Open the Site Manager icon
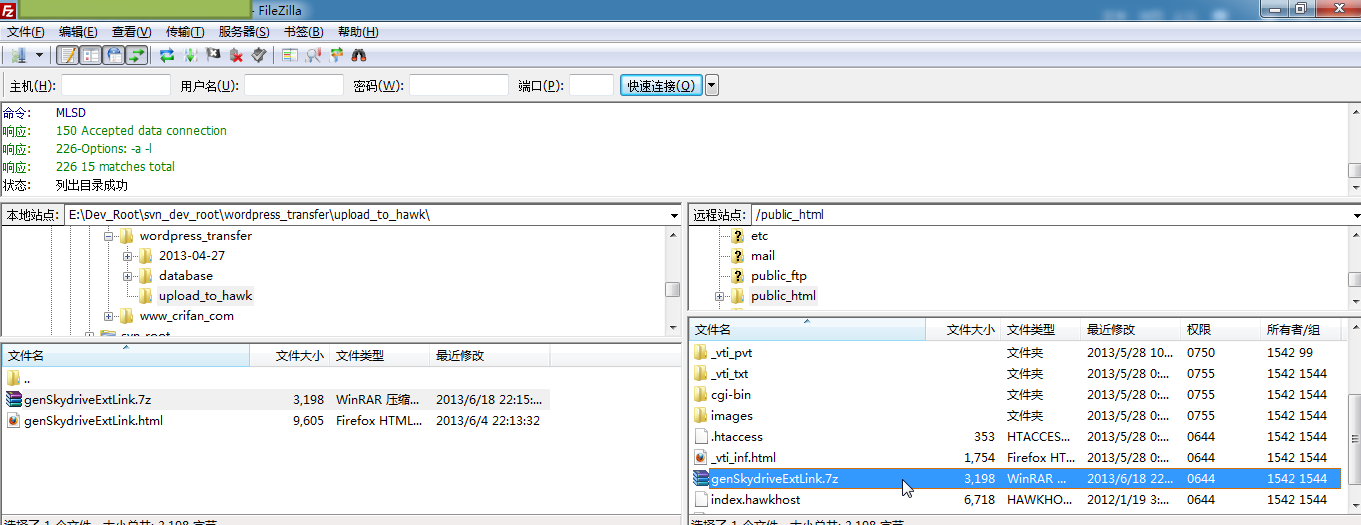1361x525 pixels. (18, 55)
